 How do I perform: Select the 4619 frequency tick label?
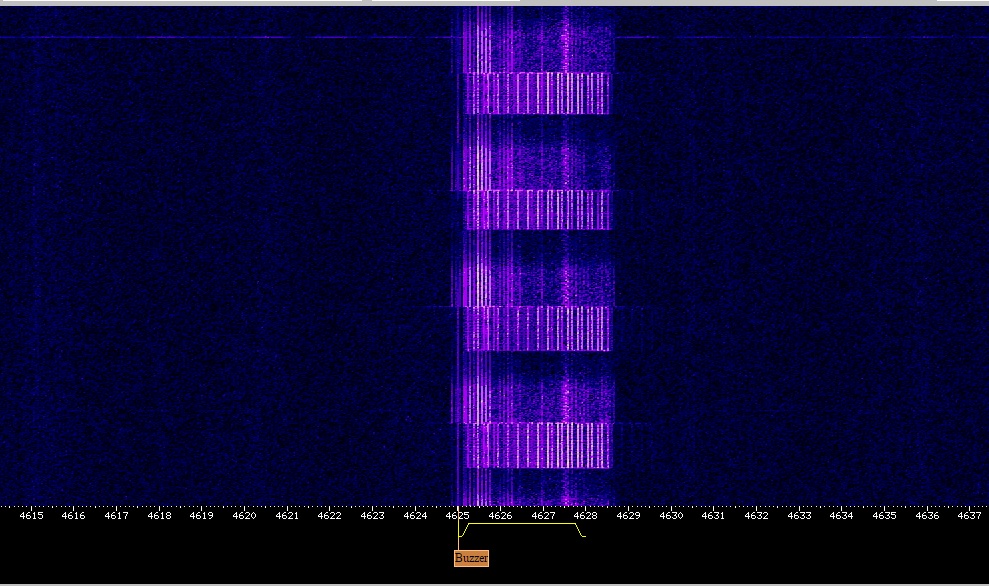pyautogui.click(x=201, y=516)
